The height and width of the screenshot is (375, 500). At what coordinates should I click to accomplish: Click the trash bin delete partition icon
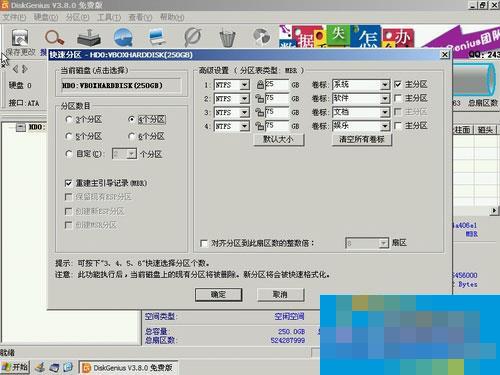click(x=228, y=38)
